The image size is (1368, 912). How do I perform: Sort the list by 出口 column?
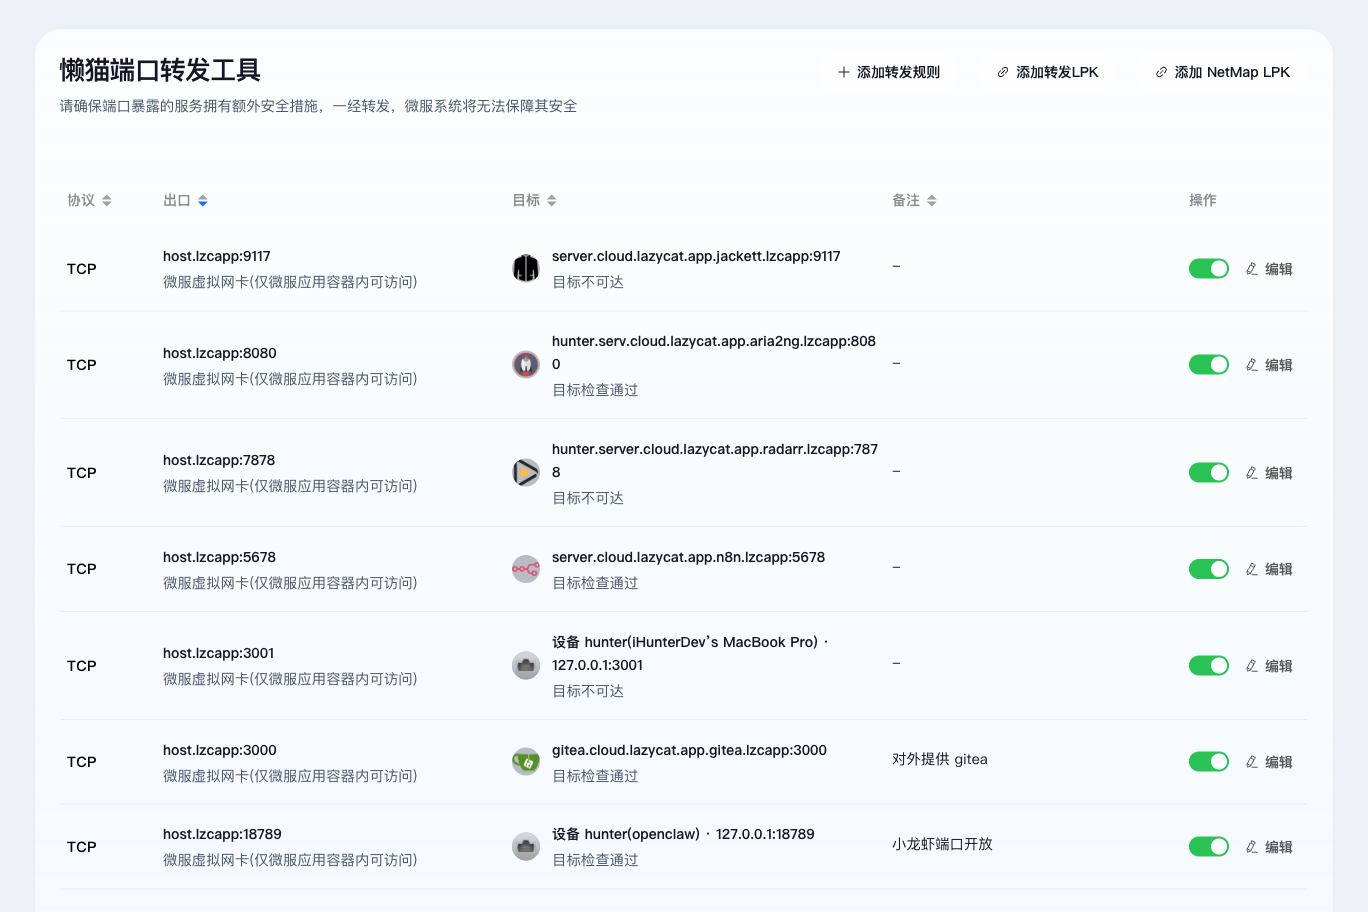click(186, 200)
